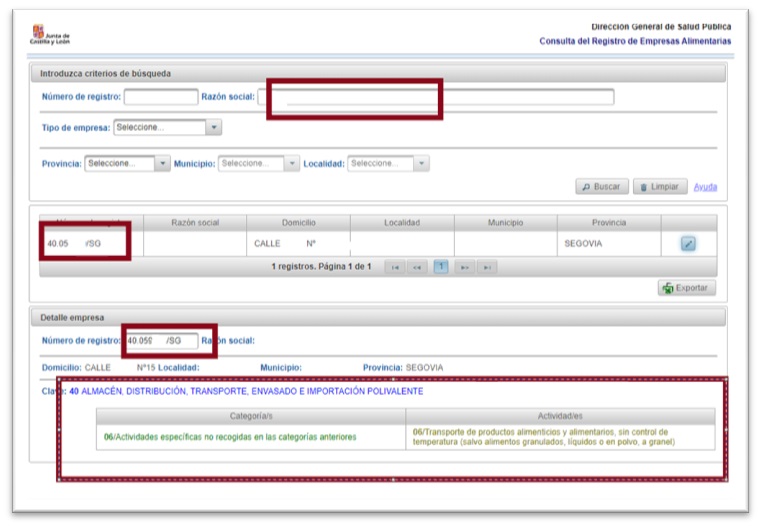Click the Número de registro search field
761x528 pixels.
[161, 97]
